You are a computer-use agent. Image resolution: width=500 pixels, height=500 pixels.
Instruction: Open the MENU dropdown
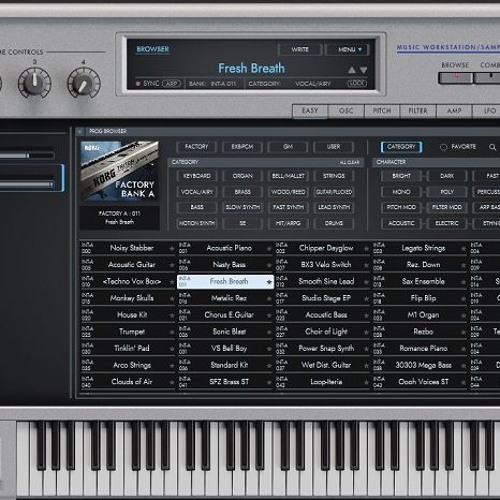point(347,50)
